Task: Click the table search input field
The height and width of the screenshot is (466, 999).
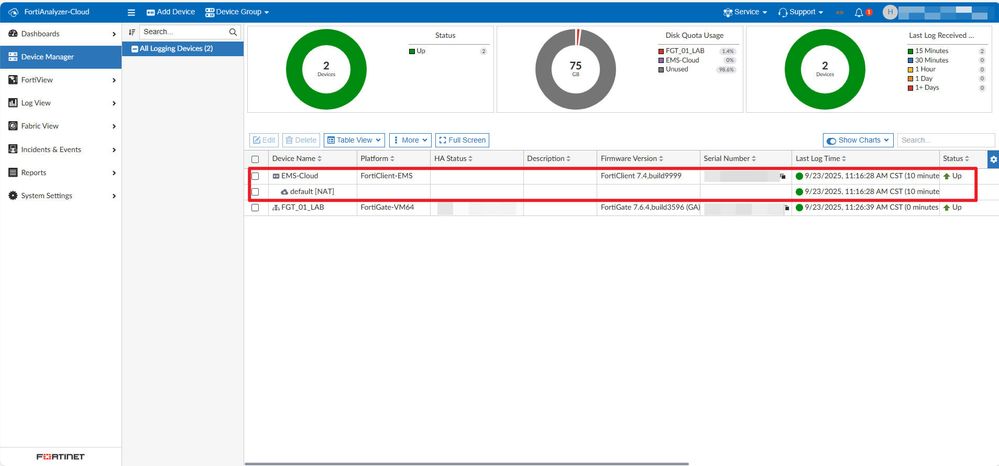Action: pos(945,140)
